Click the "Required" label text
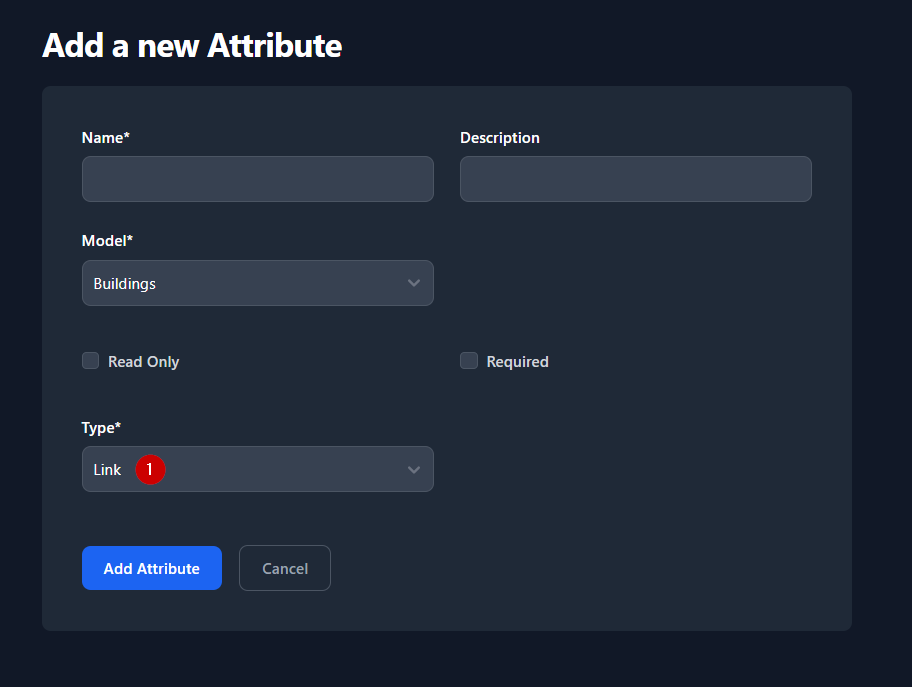Screen dimensions: 912x687 517,362
